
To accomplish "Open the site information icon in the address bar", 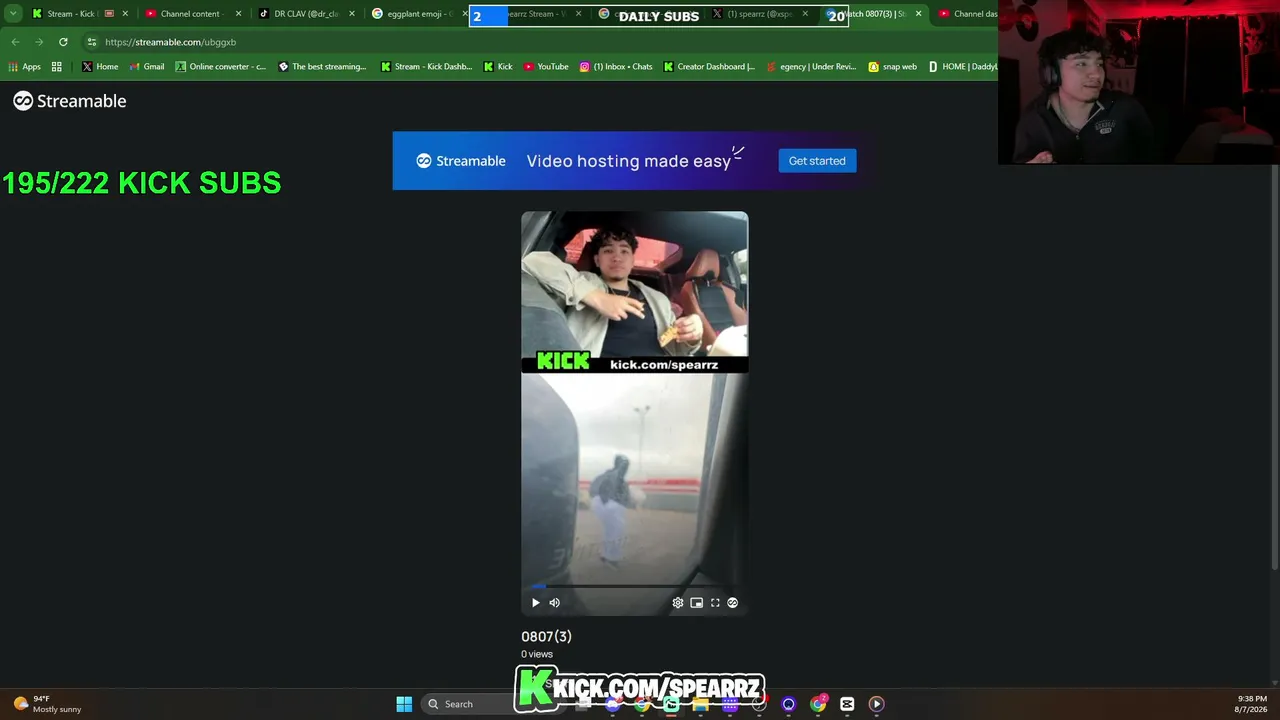I will coord(92,42).
